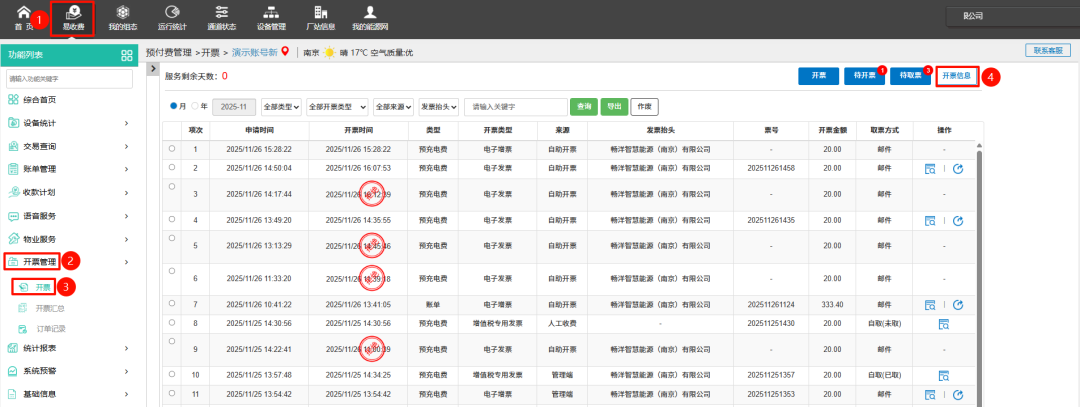Image resolution: width=1080 pixels, height=407 pixels.
Task: Toggle sidebar with the arrow collapse button
Action: pos(154,70)
